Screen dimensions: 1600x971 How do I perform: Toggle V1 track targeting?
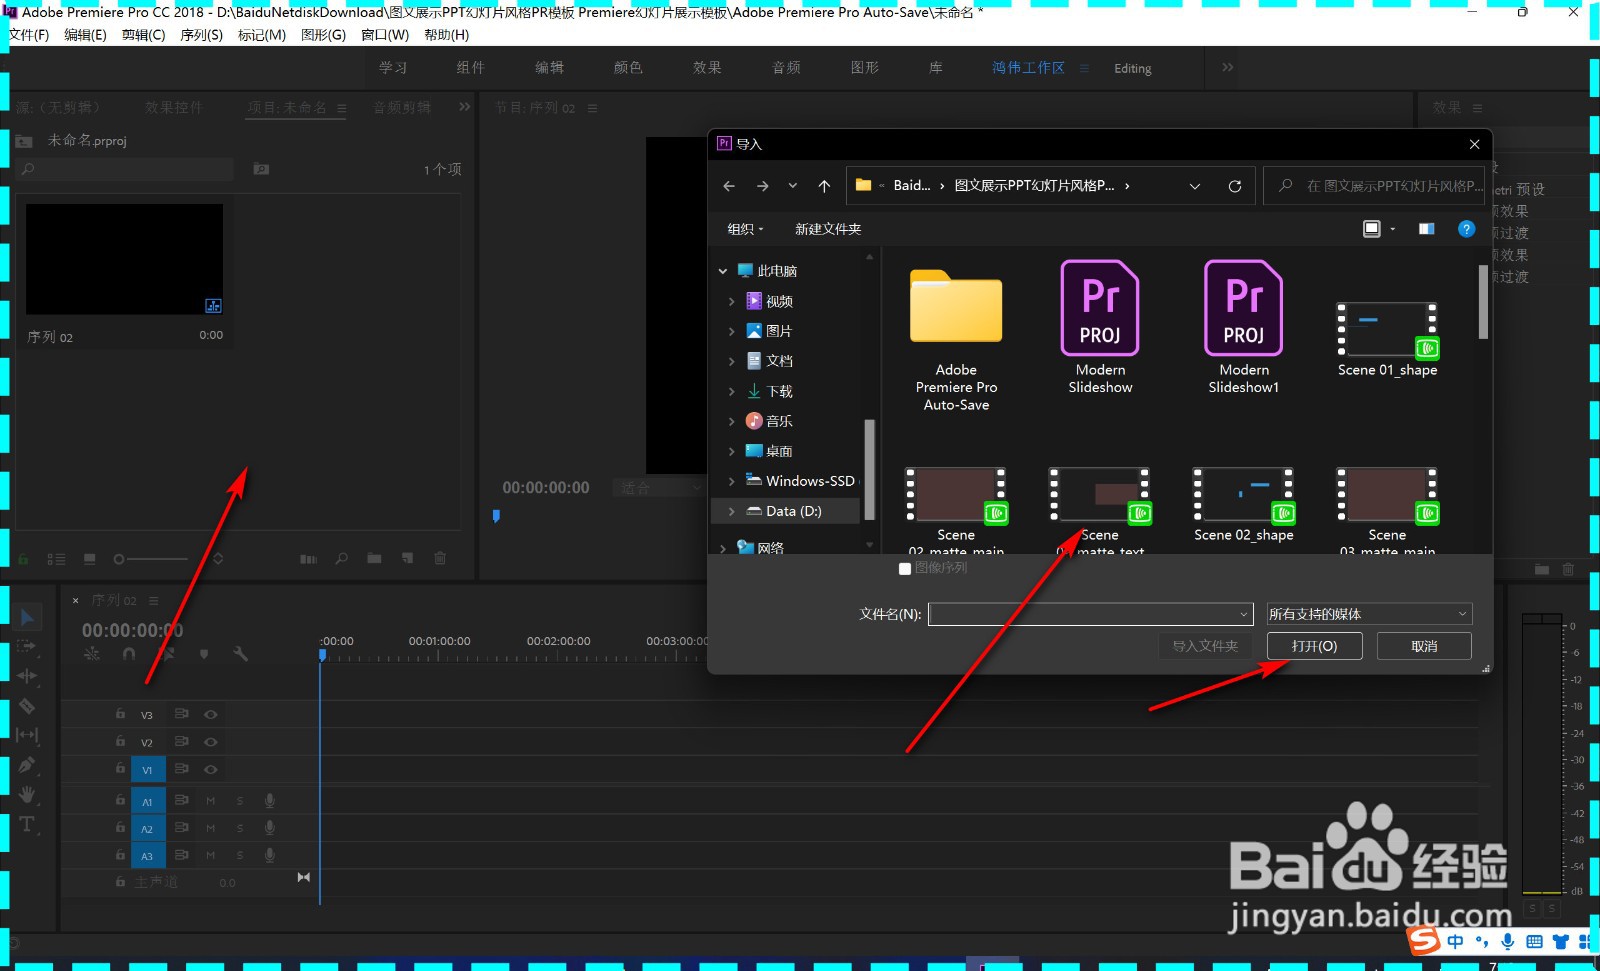[147, 770]
